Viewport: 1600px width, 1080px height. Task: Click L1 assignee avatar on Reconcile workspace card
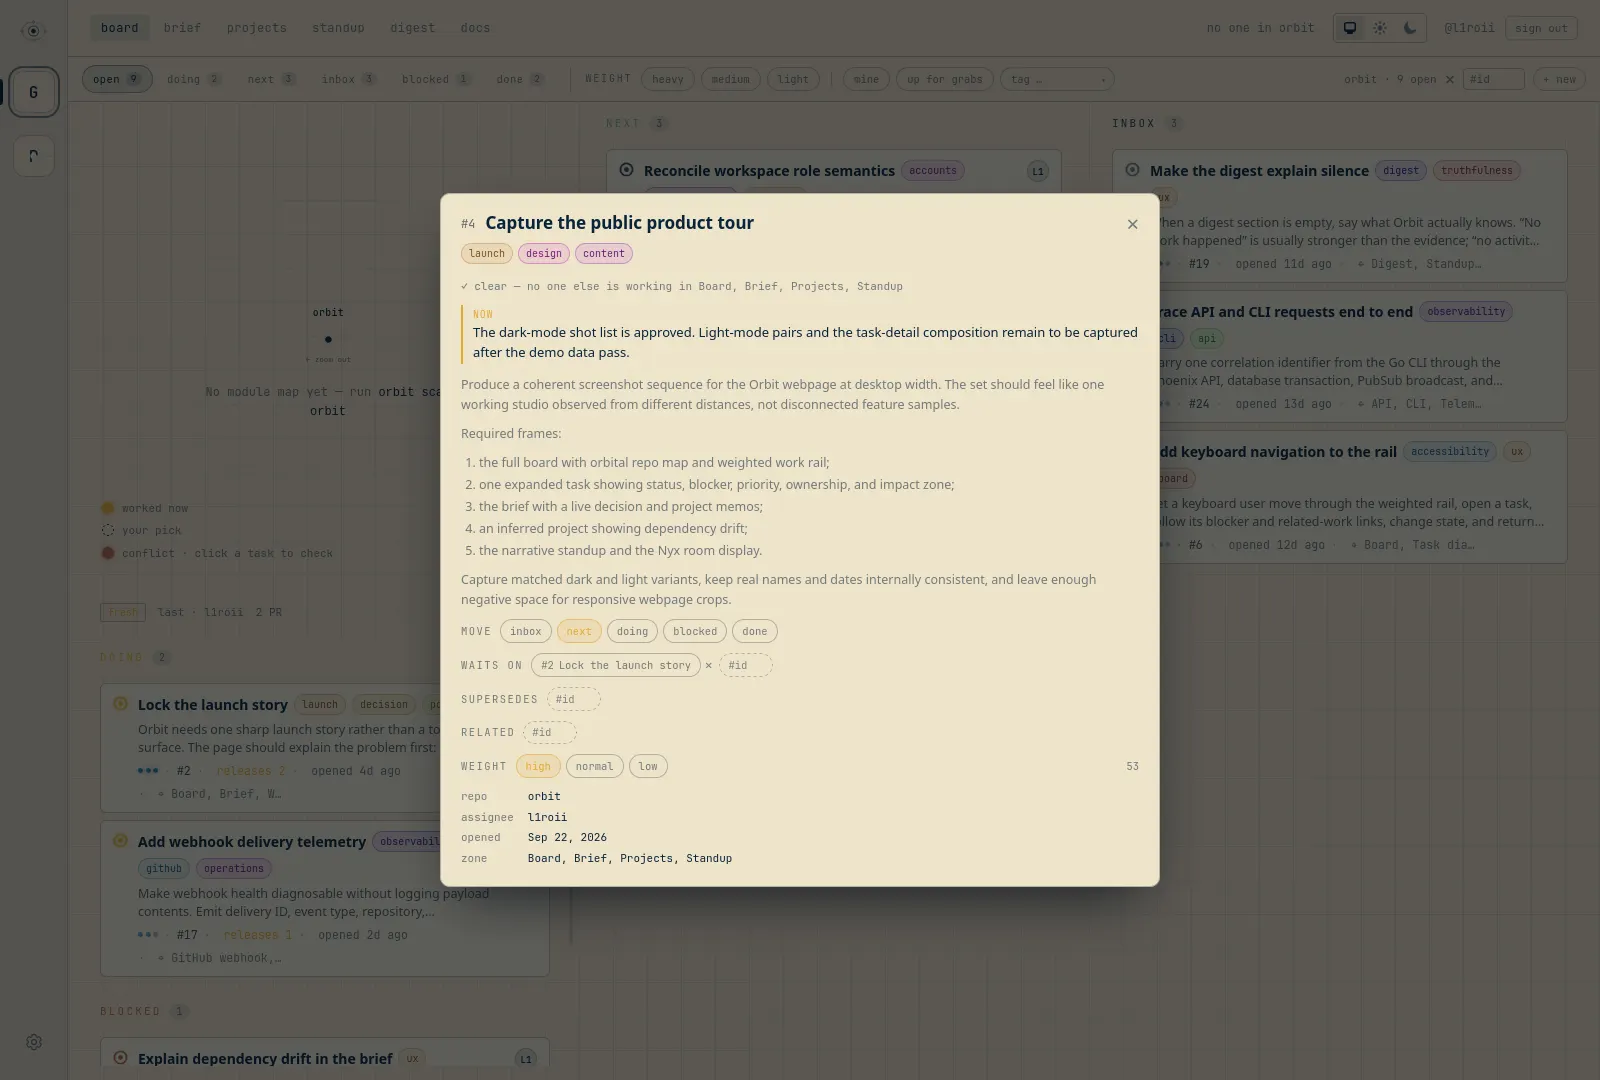tap(1037, 171)
